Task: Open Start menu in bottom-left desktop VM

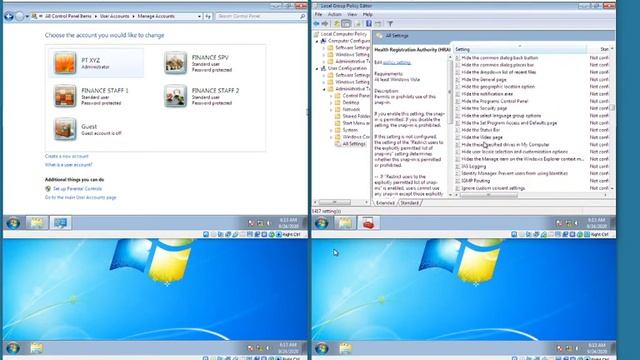Action: [x=13, y=348]
